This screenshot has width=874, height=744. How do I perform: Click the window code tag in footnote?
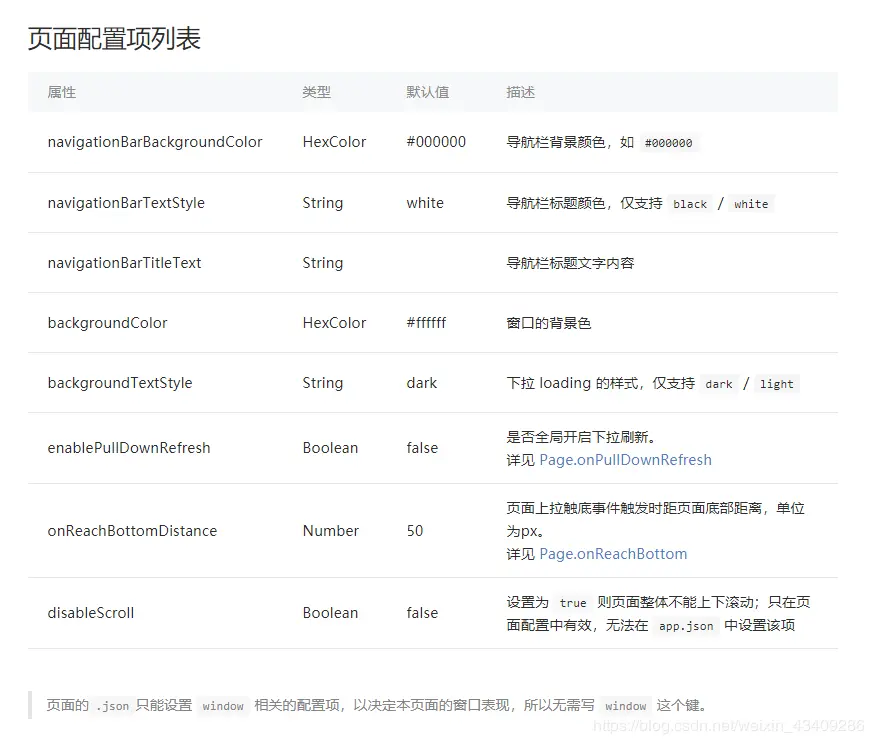223,707
